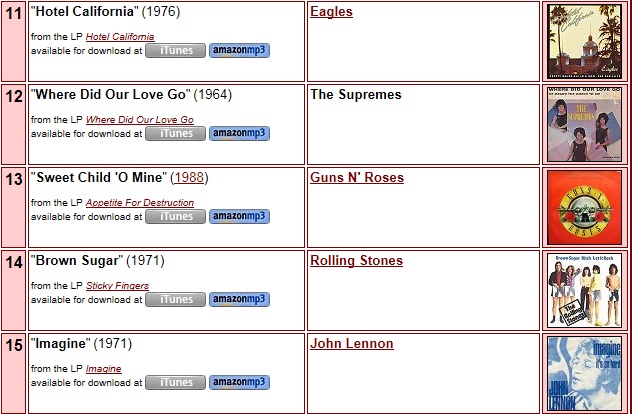Open iTunes download for Where Did Our Love Go
Viewport: 632px width, 414px height.
[x=175, y=133]
